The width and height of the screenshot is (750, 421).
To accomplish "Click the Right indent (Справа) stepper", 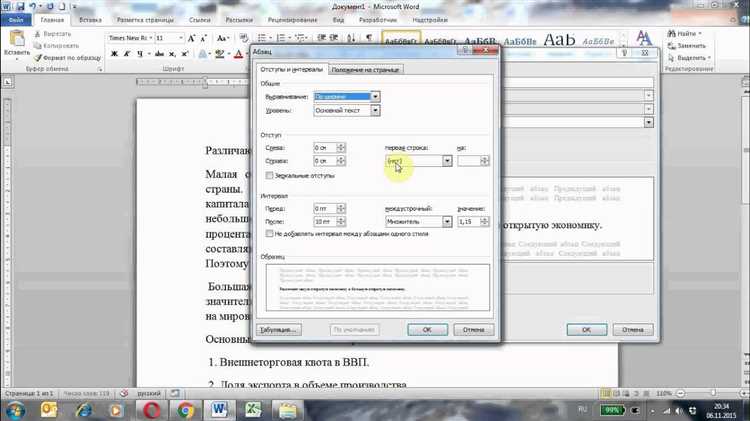I will click(341, 161).
